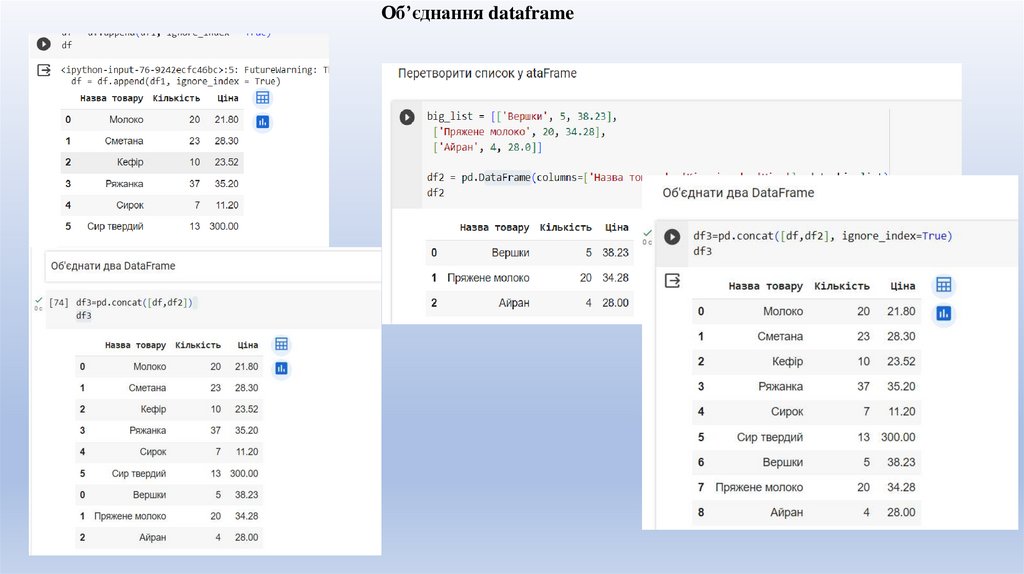Run the top-left cell ending with df
Viewport: 1024px width, 574px height.
44,44
